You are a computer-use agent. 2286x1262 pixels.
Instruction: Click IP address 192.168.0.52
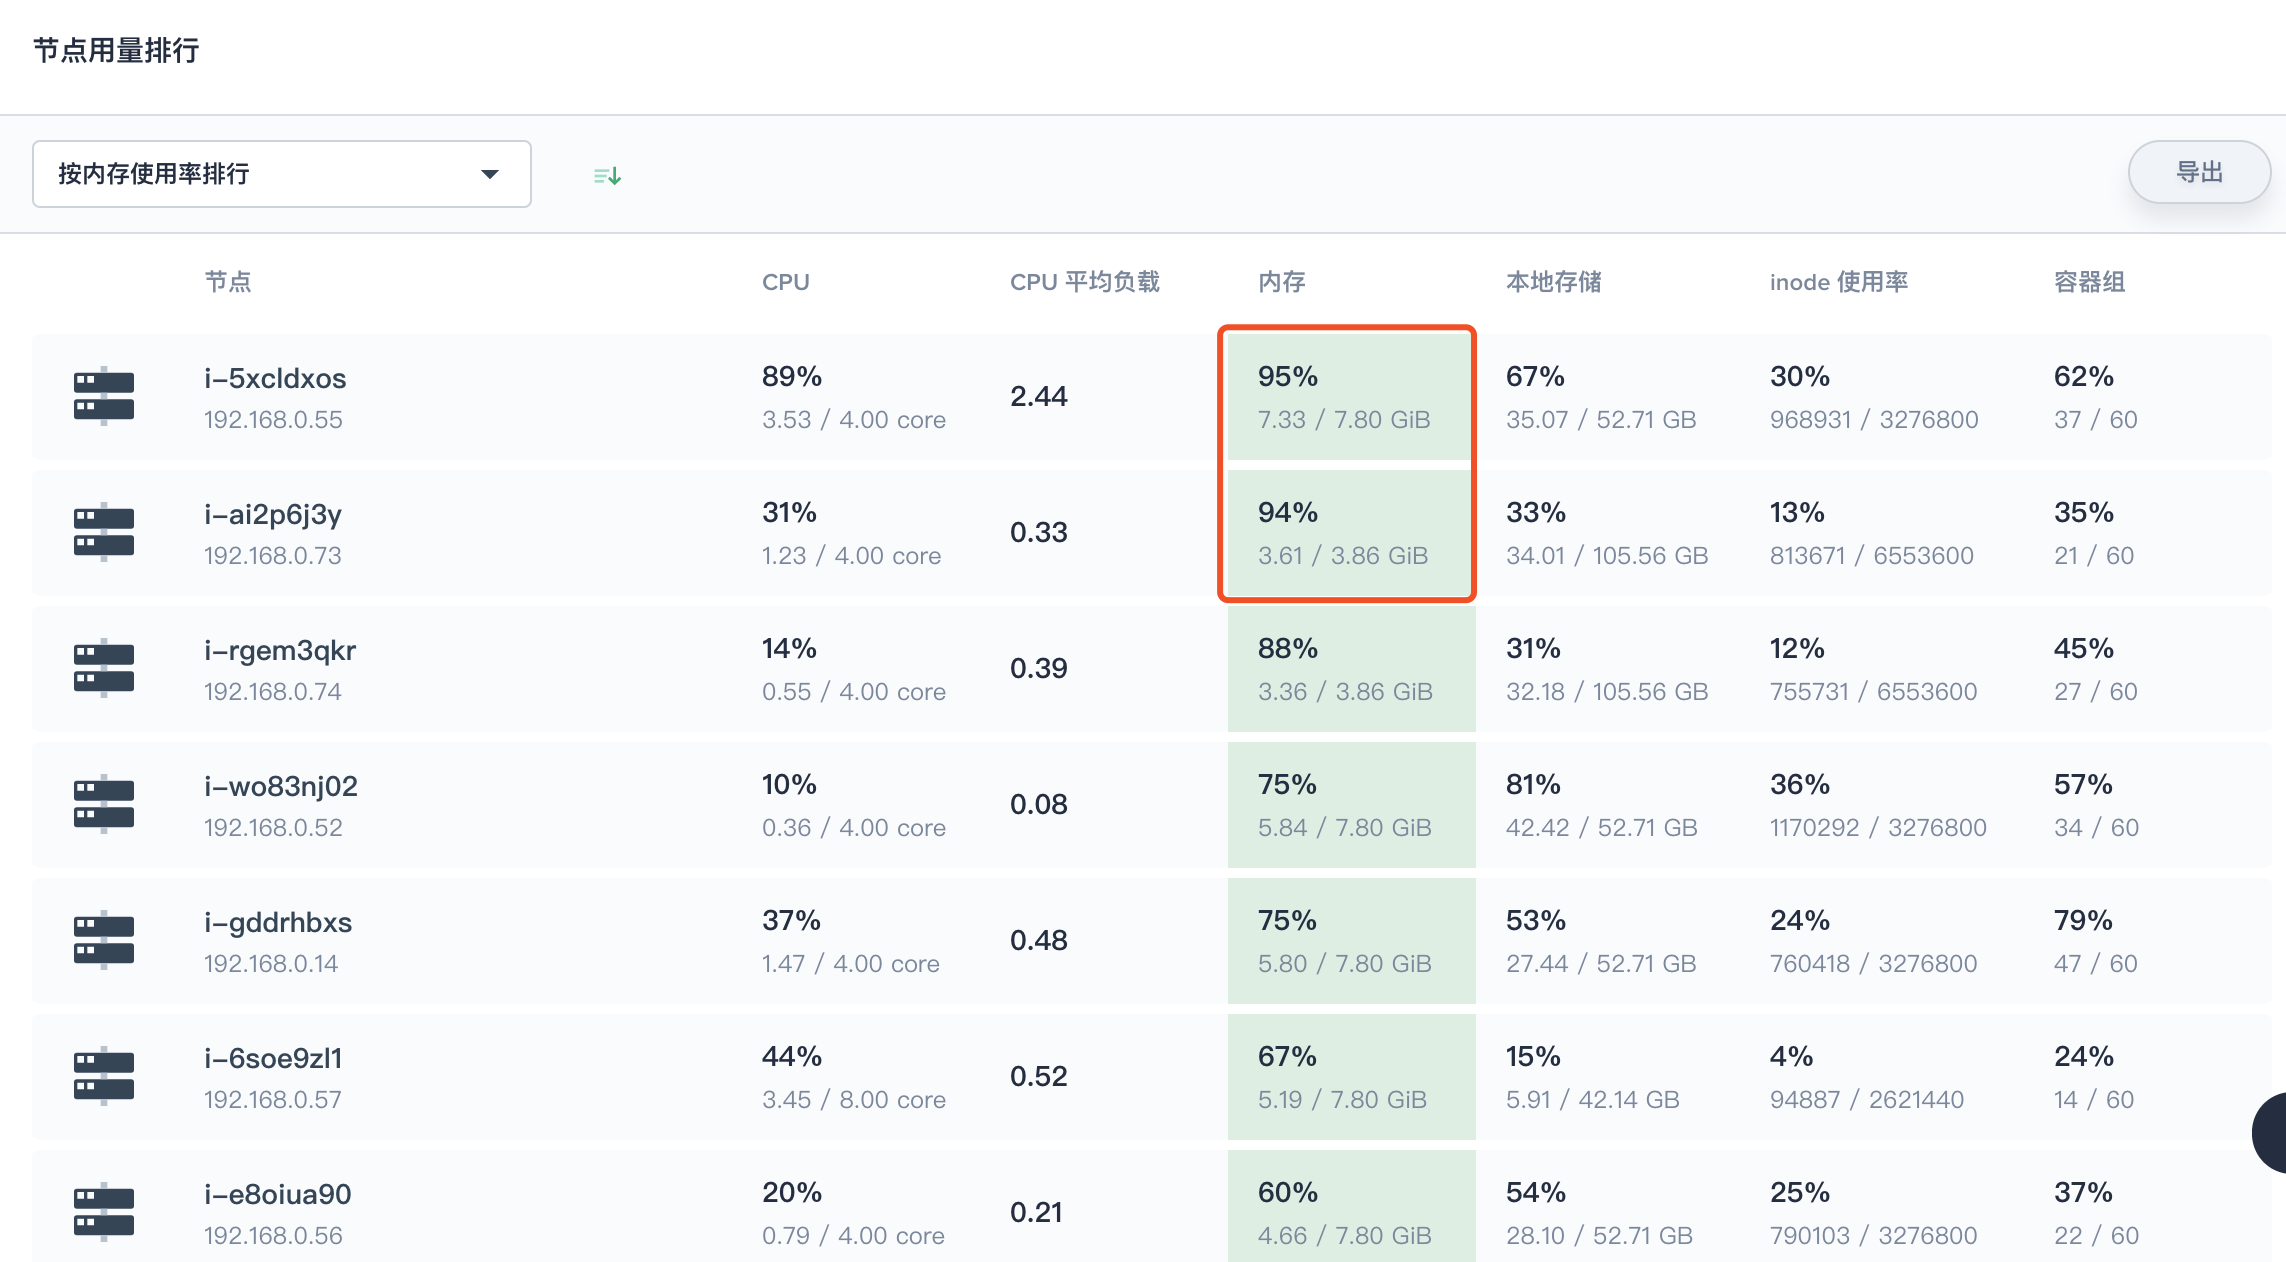point(273,828)
